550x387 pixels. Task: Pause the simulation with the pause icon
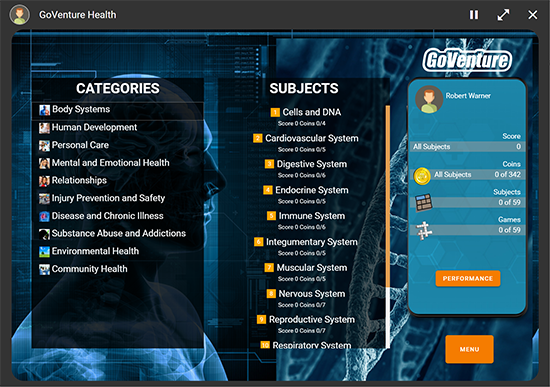(x=474, y=15)
